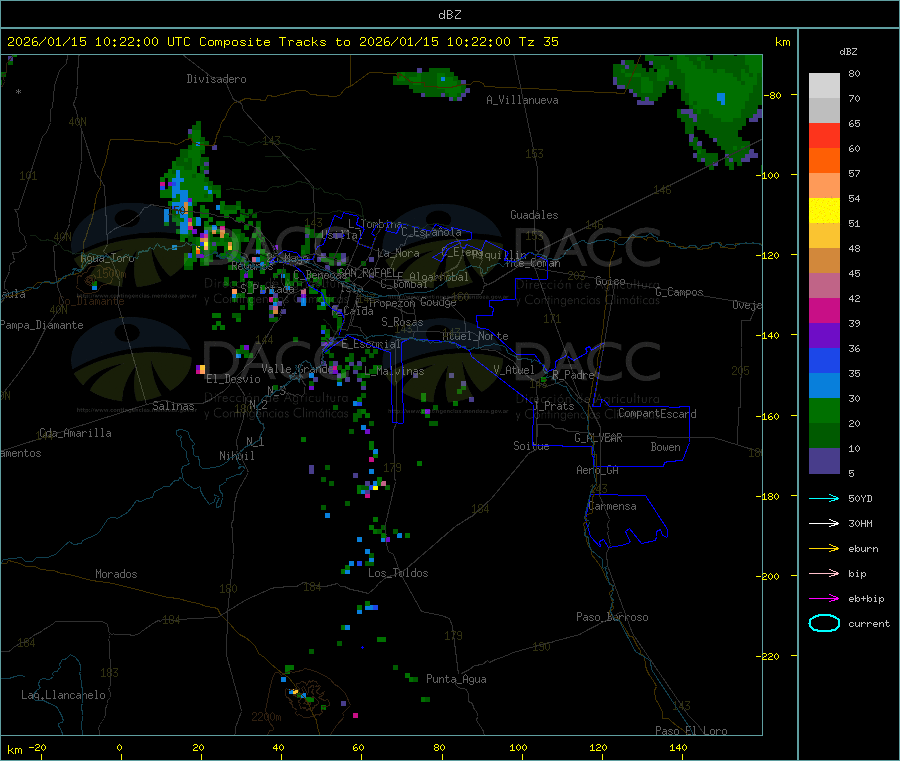Image resolution: width=900 pixels, height=761 pixels.
Task: Click the 'Valle_Grande' map label
Action: (297, 369)
